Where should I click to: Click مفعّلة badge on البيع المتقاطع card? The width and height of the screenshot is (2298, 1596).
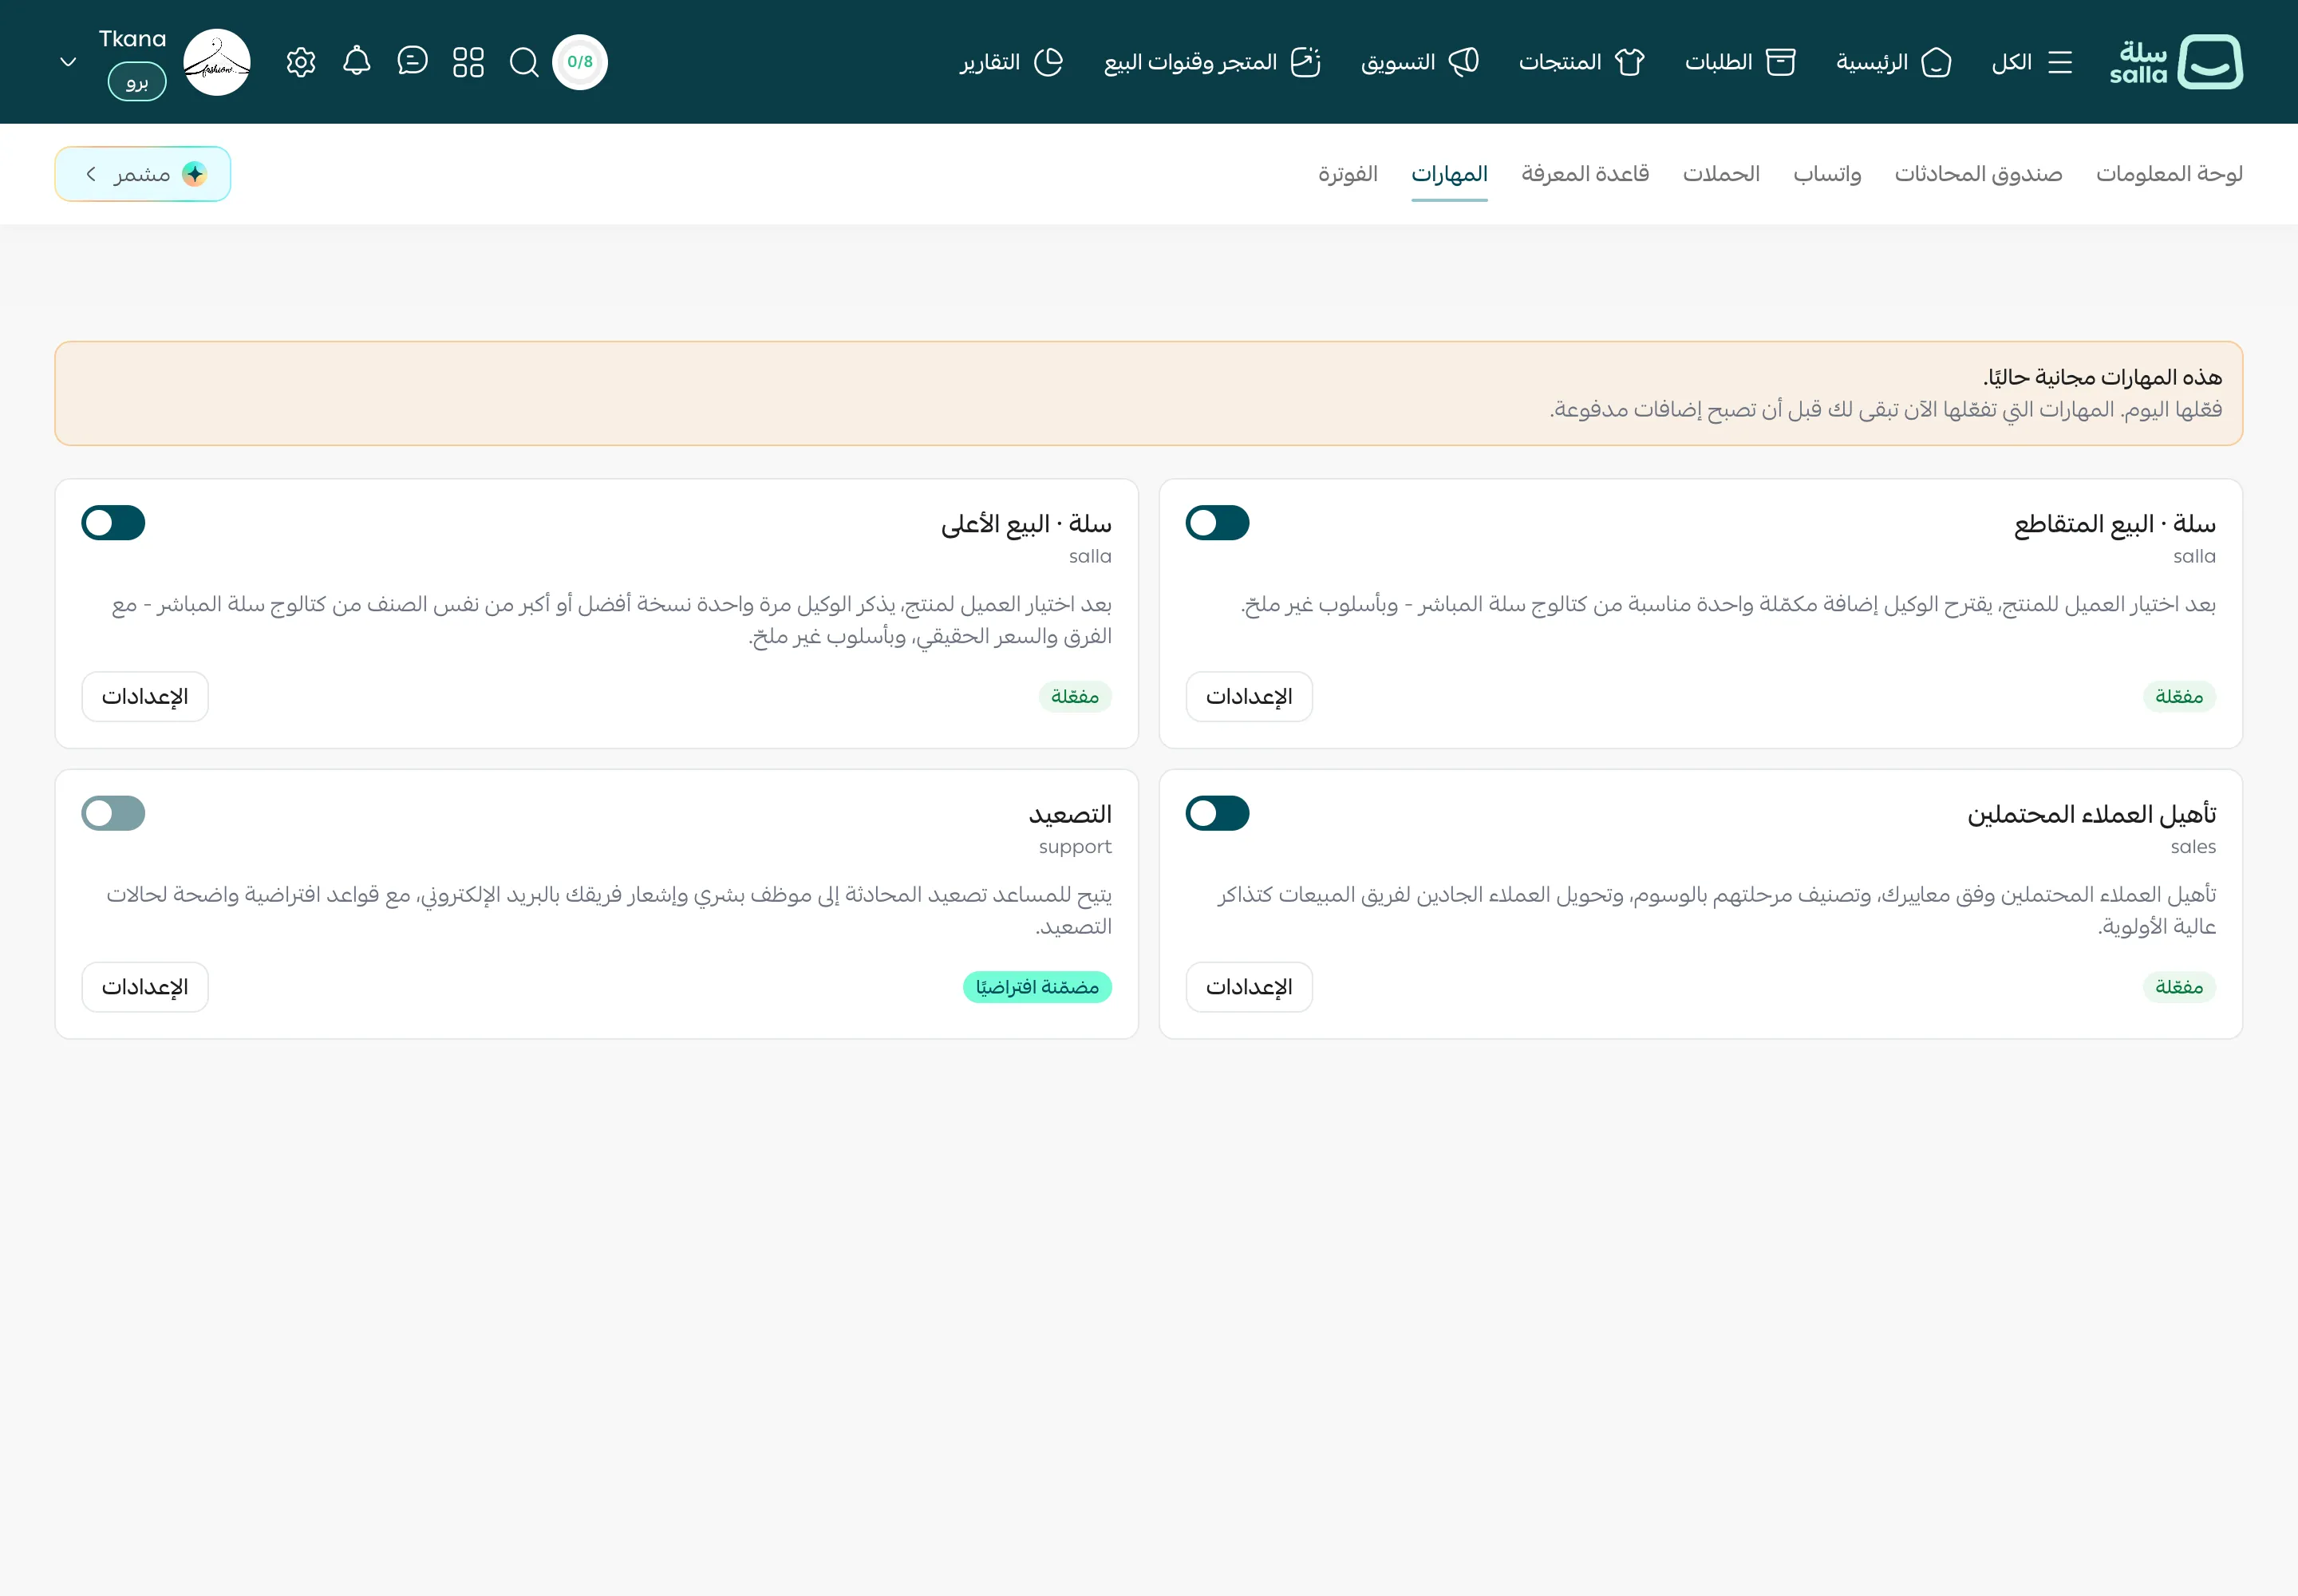(x=2179, y=697)
